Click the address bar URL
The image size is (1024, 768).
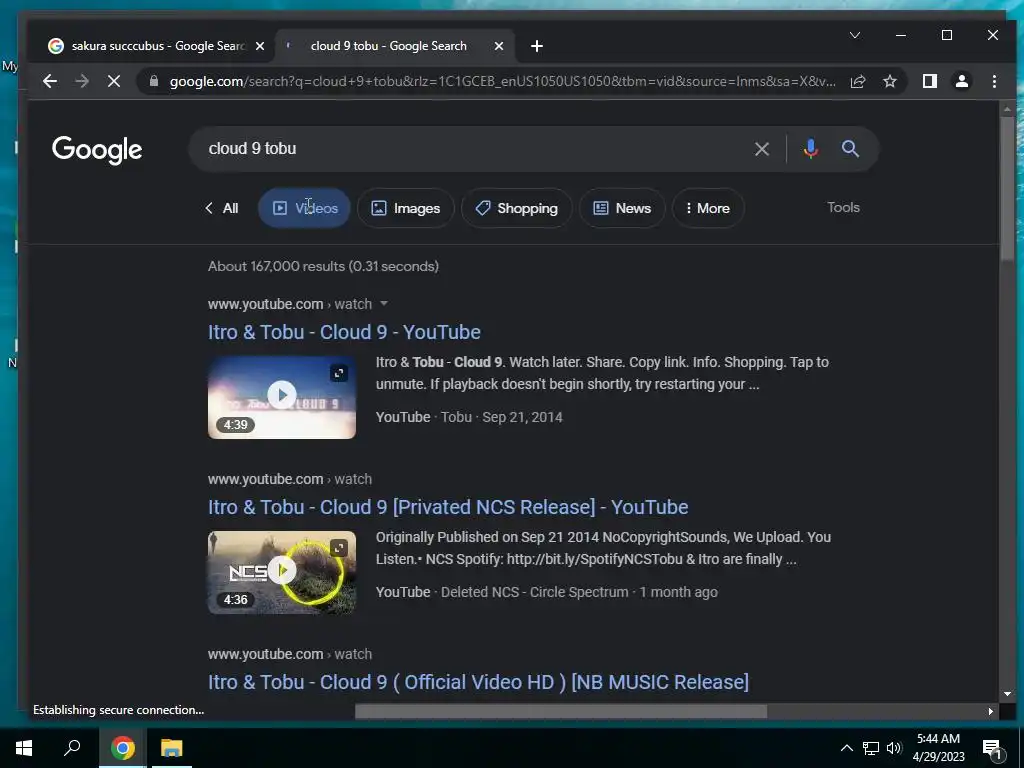(x=503, y=81)
